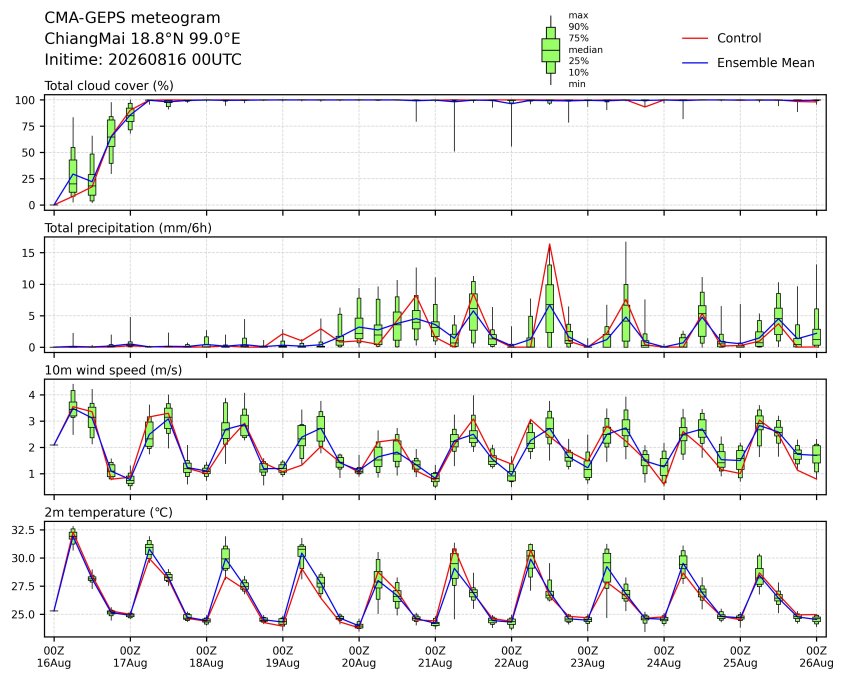845x680 pixels.
Task: Click the "00Z 20Aug" x-axis tick label
Action: (x=359, y=657)
